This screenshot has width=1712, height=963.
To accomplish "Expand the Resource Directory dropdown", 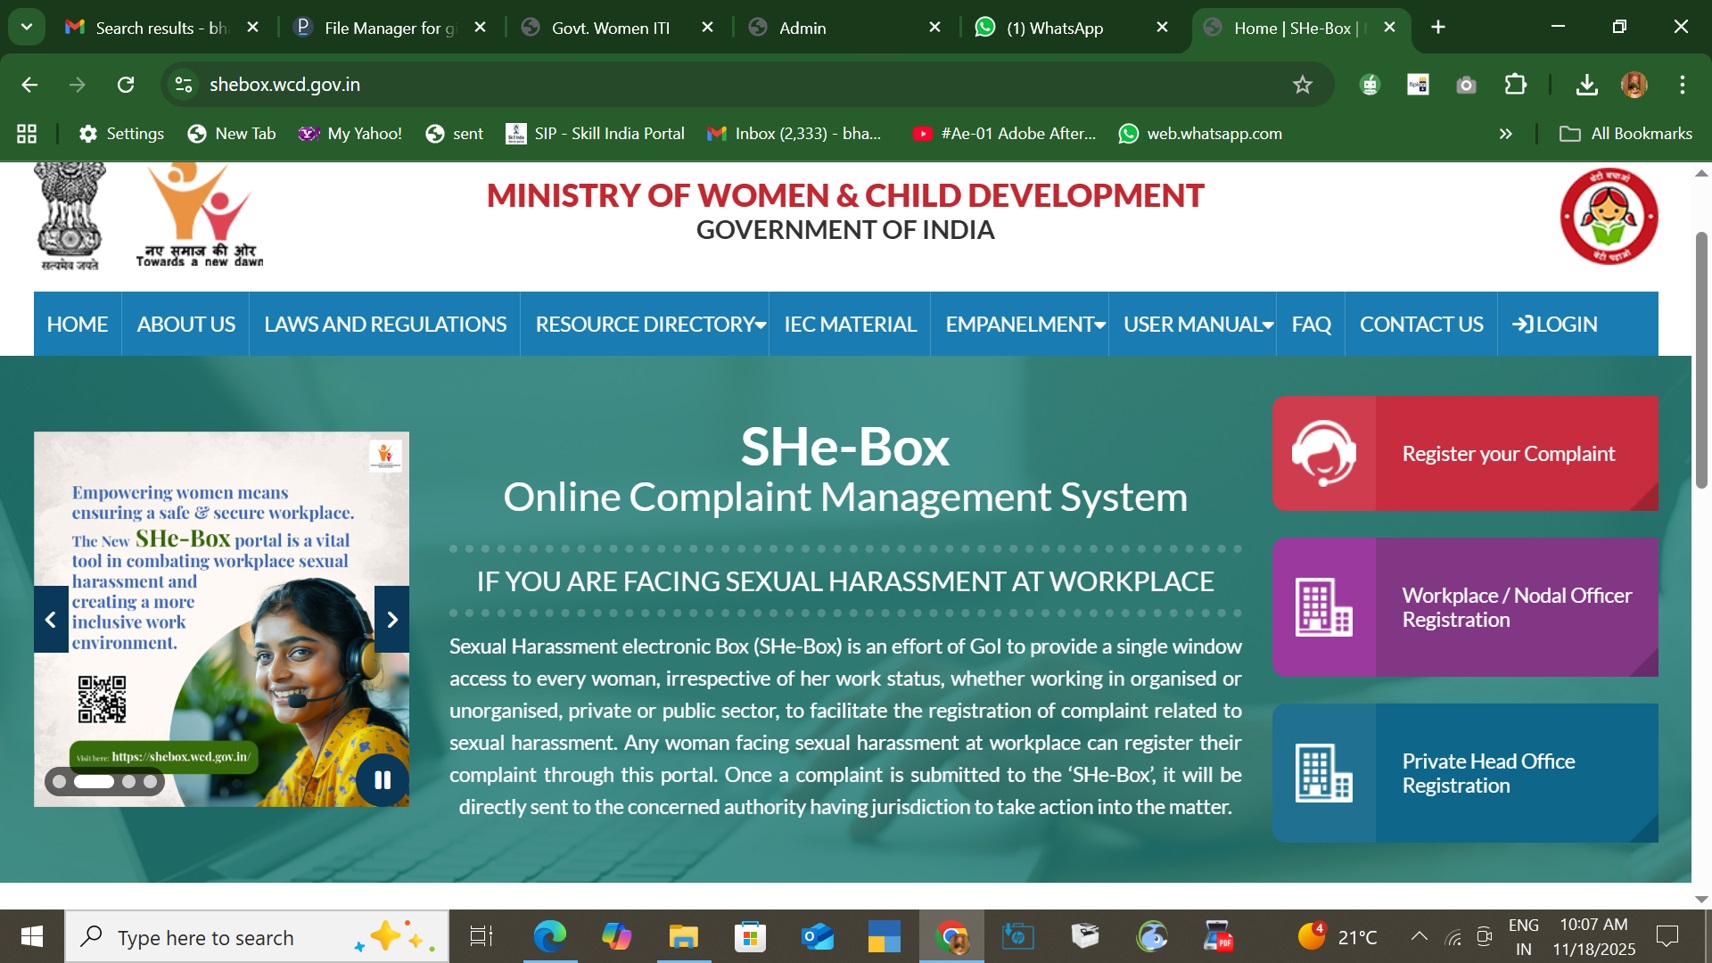I will pos(649,324).
